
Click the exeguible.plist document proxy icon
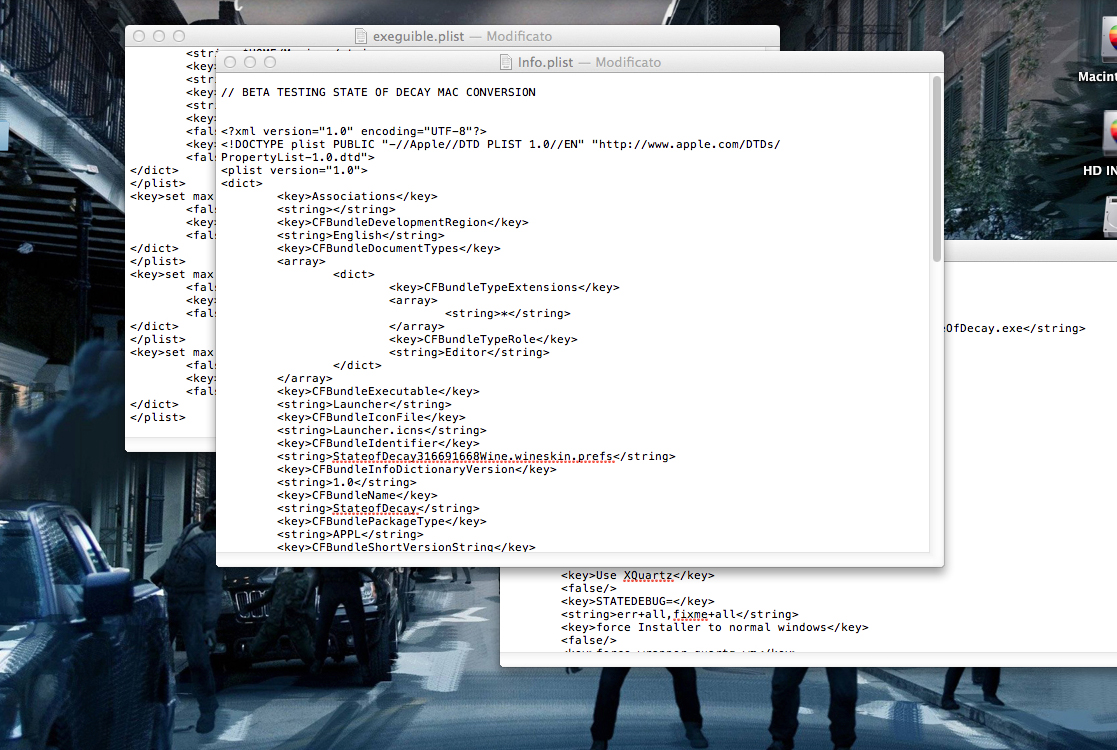361,36
